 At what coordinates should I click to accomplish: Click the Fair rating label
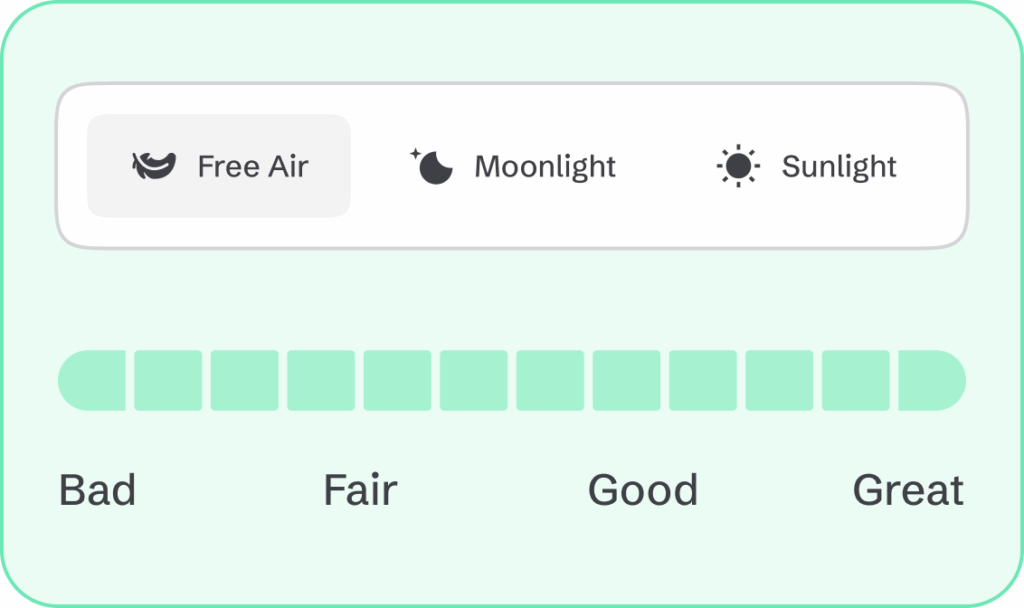(360, 491)
